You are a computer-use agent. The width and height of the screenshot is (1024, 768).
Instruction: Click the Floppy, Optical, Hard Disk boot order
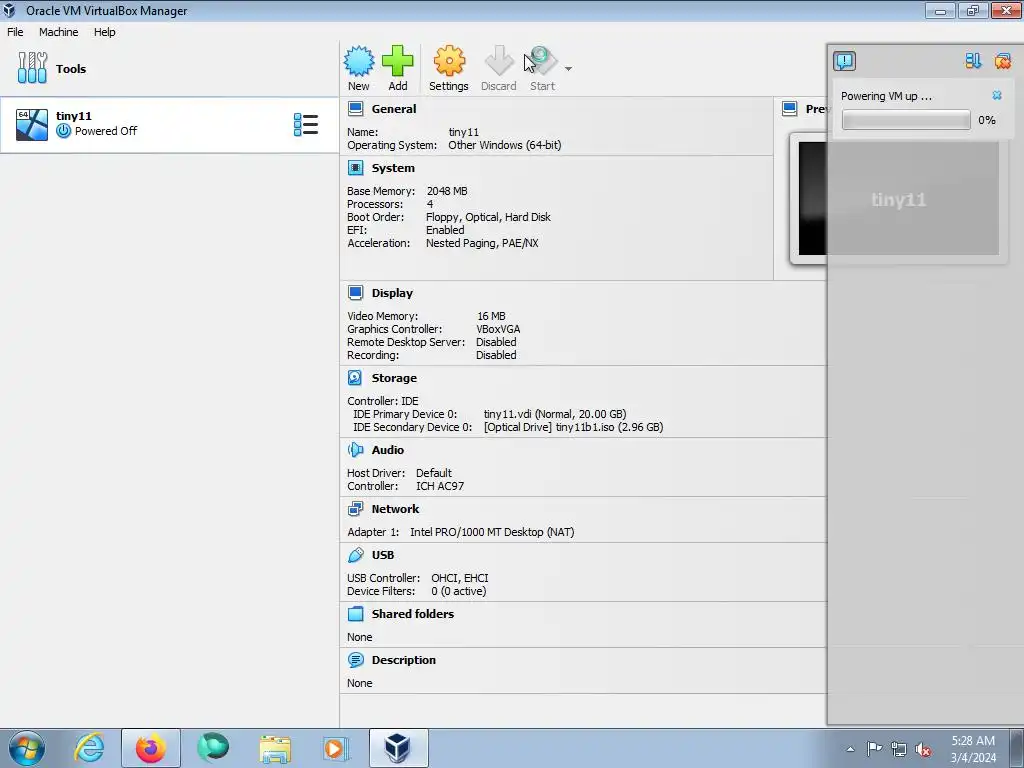488,217
